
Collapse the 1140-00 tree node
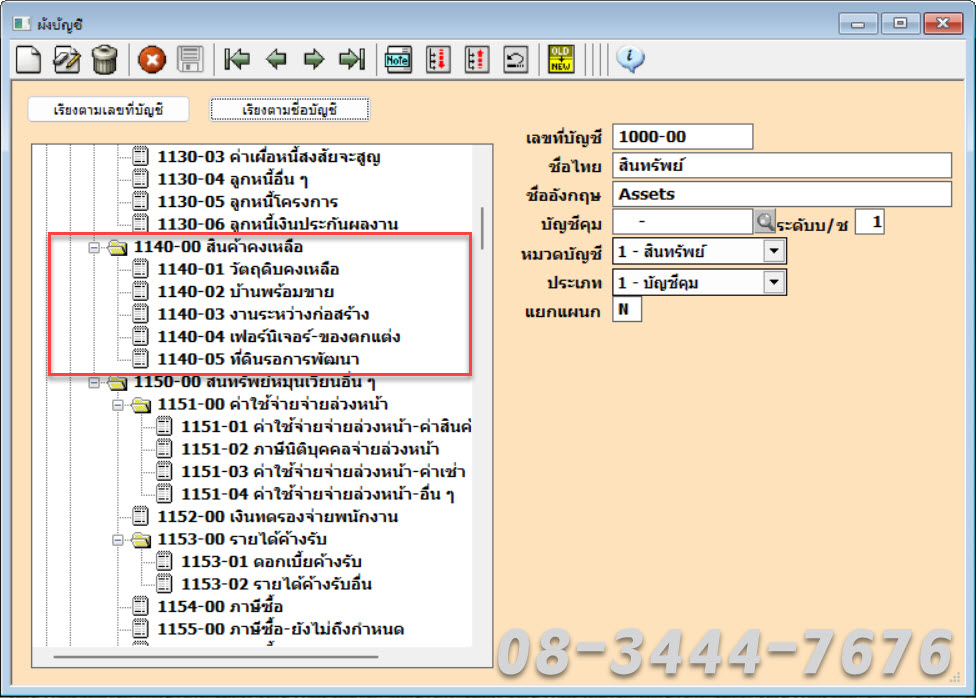[94, 247]
